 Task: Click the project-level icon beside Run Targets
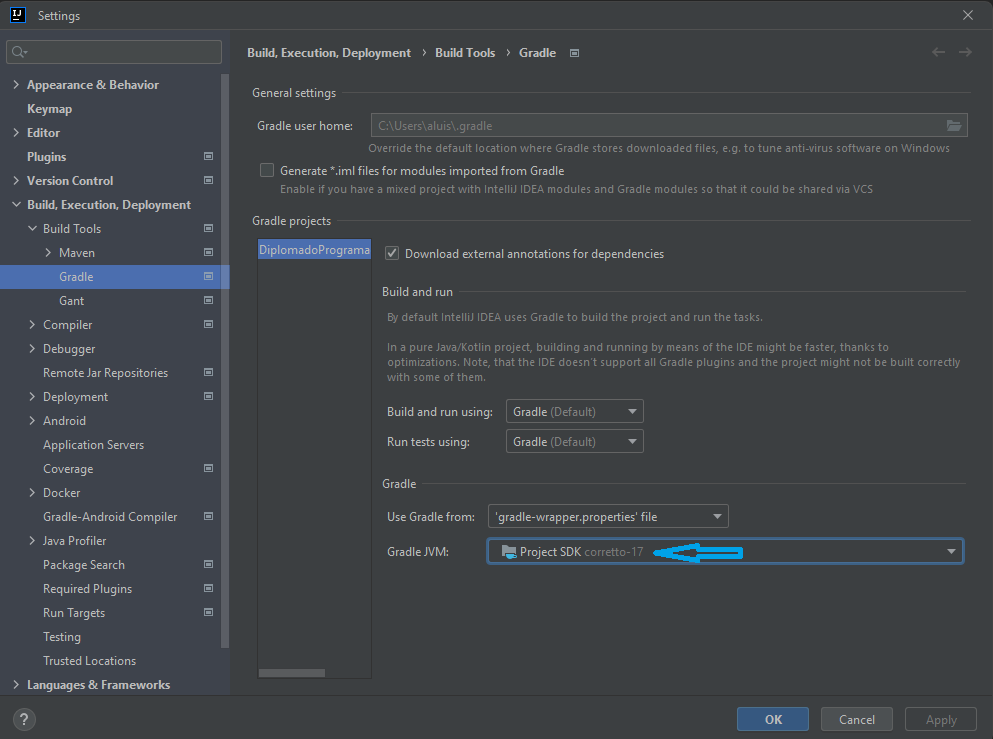point(208,612)
